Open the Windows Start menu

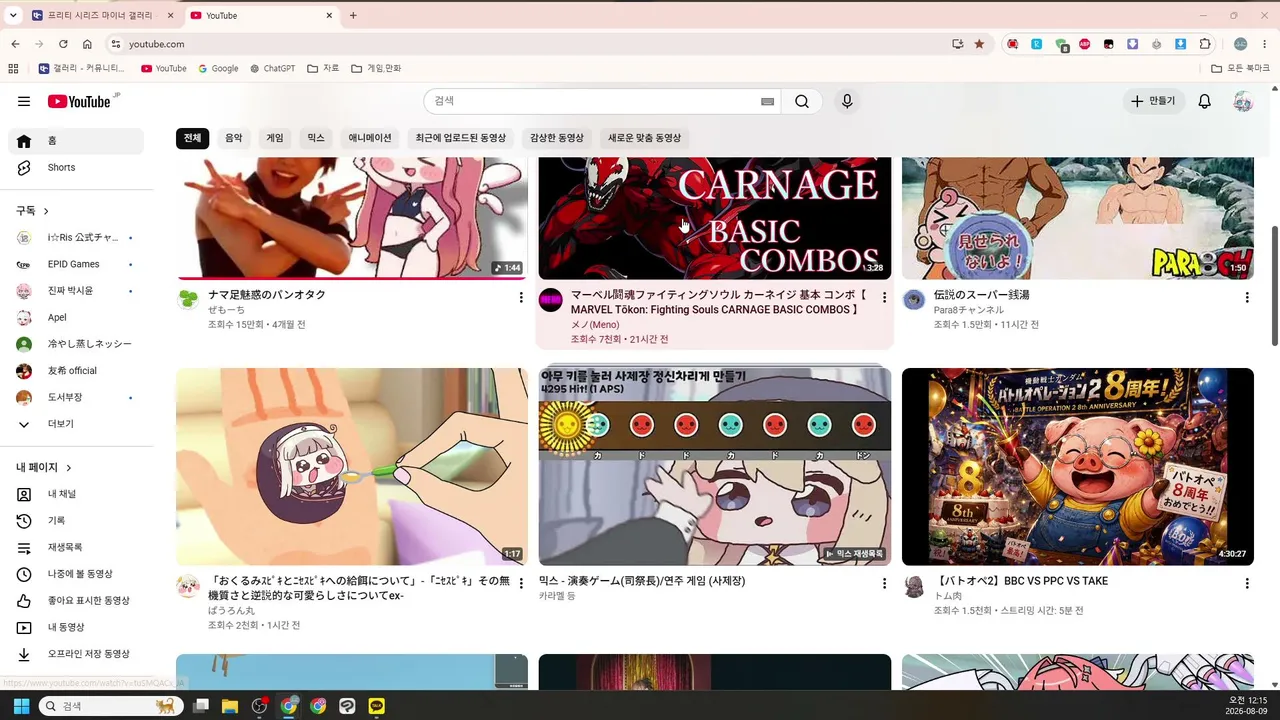pyautogui.click(x=21, y=706)
